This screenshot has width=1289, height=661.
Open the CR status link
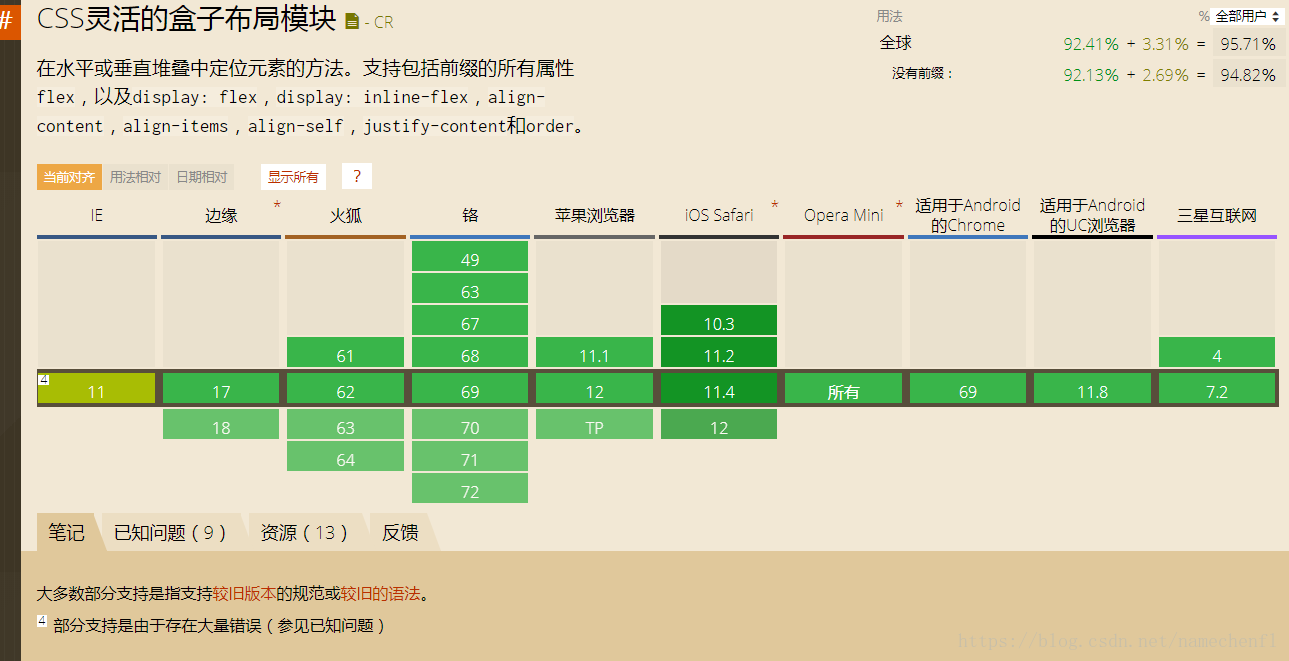(x=383, y=22)
